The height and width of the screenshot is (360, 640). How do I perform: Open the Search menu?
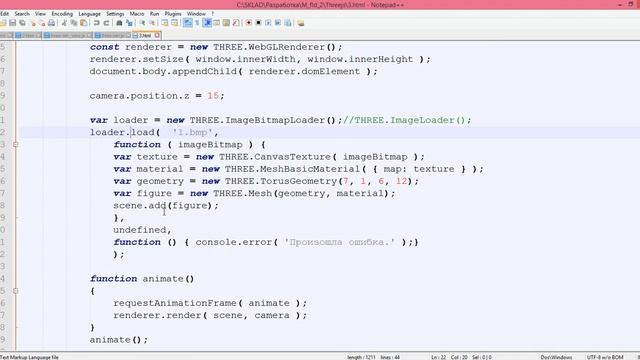coord(22,13)
